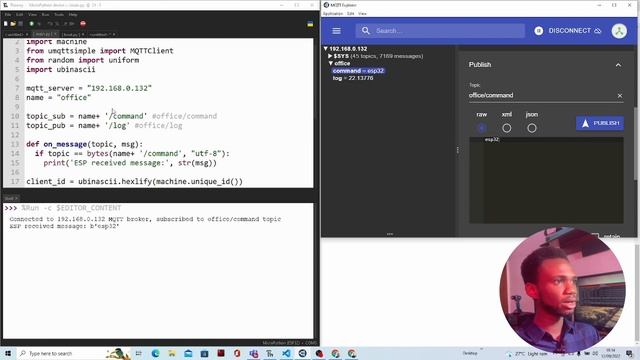Click the magnifier icon in the search bar

(365, 31)
